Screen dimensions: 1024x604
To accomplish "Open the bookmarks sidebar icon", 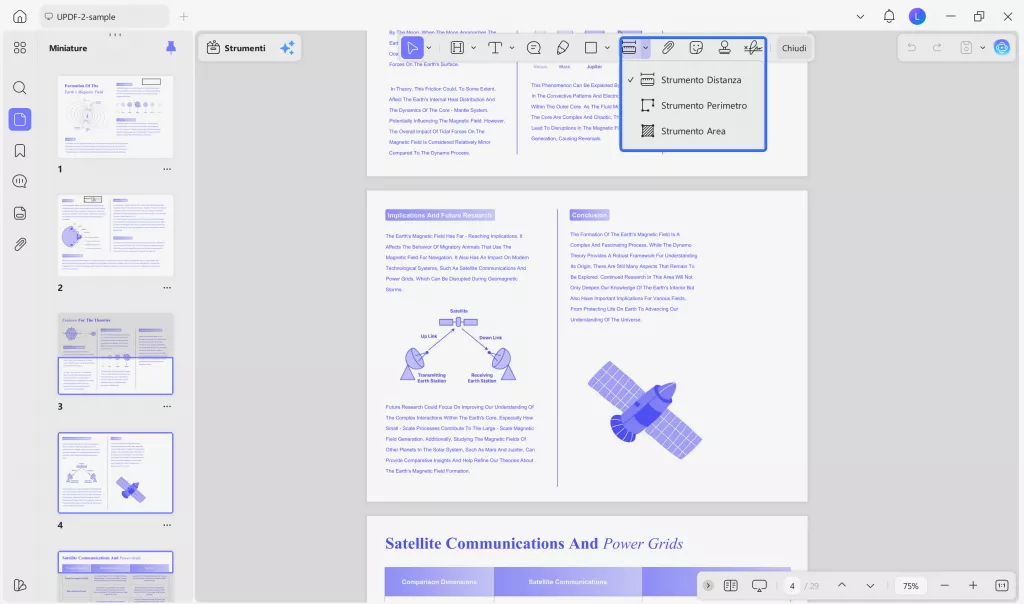I will 20,151.
